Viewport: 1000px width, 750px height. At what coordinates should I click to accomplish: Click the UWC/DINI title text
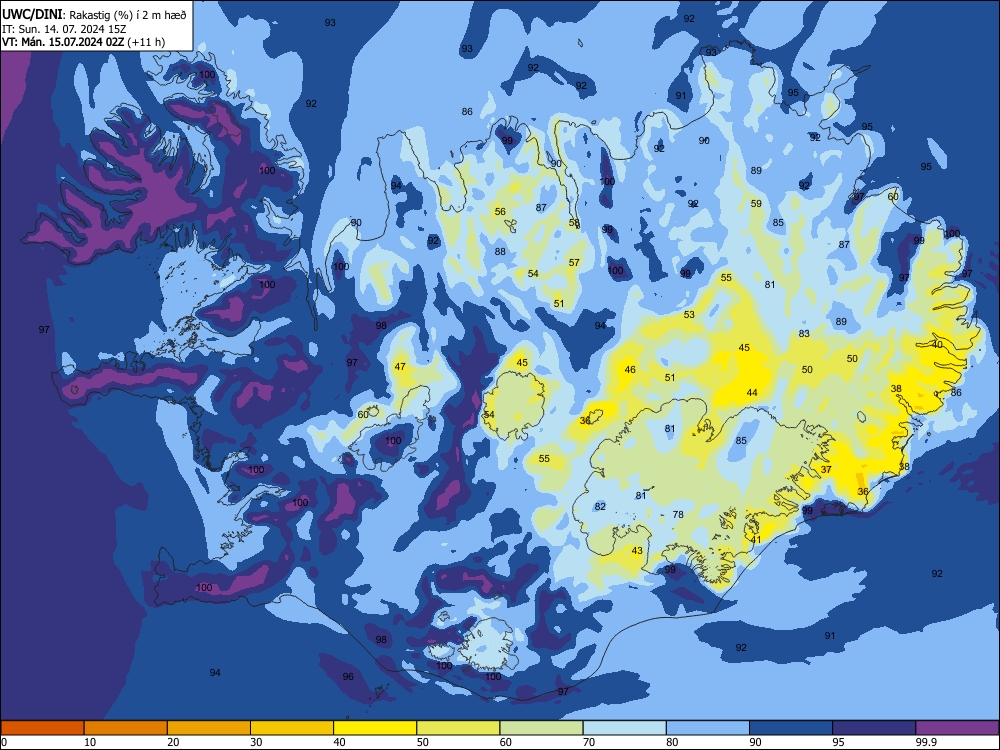coord(33,15)
